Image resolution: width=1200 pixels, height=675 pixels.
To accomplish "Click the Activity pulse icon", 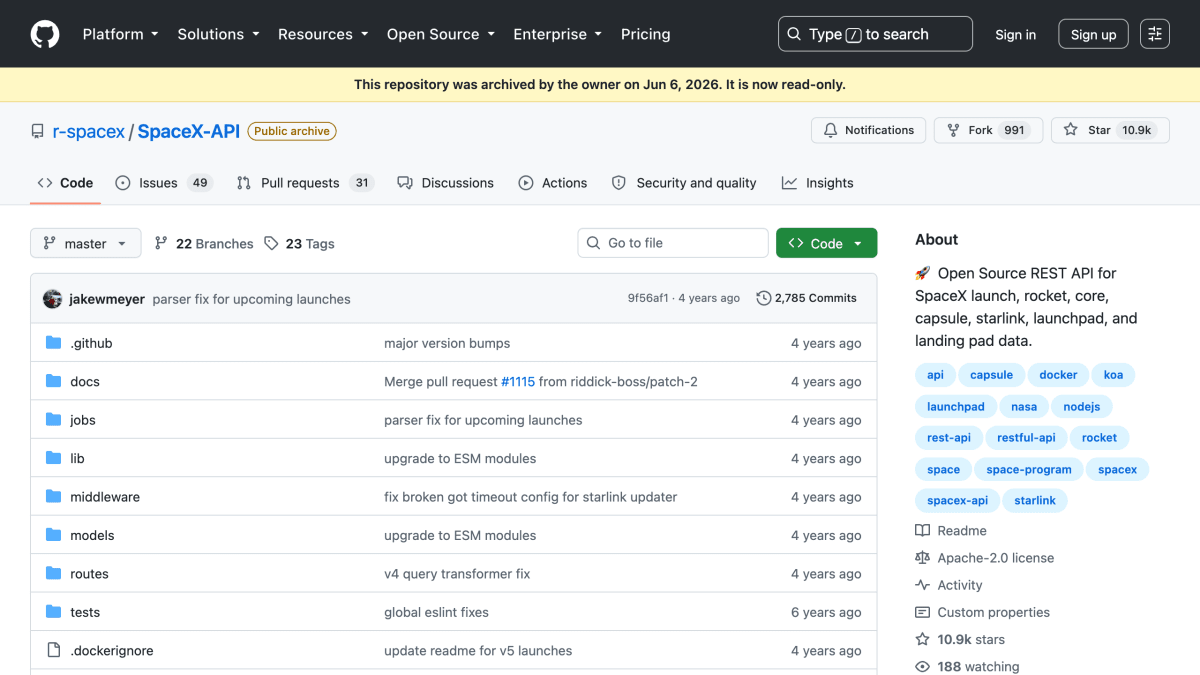I will click(922, 585).
